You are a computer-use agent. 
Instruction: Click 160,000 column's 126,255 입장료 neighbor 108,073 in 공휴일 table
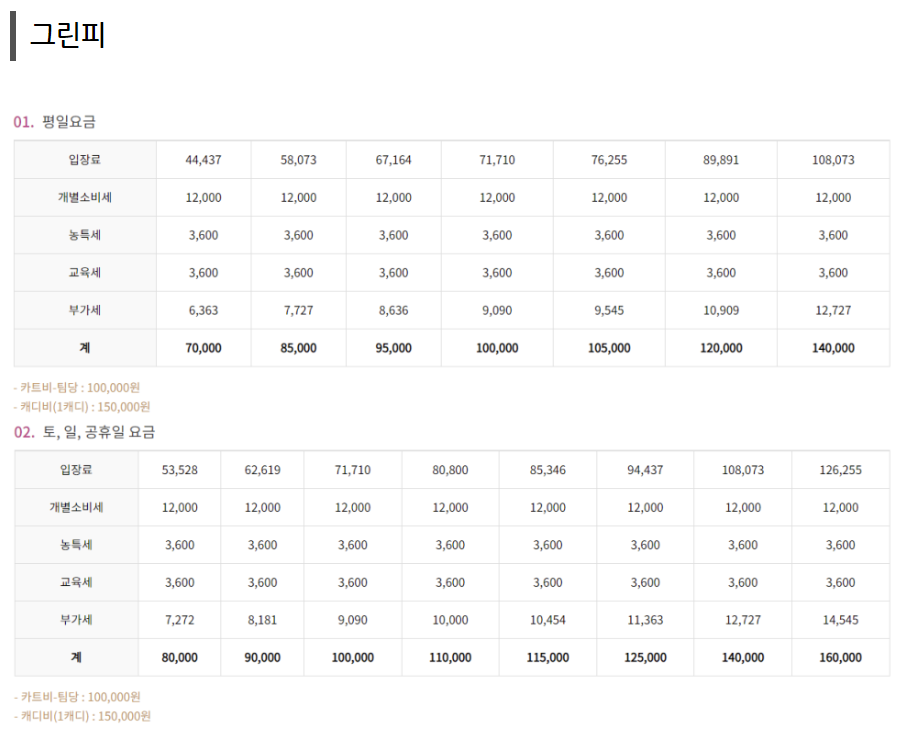click(x=743, y=470)
